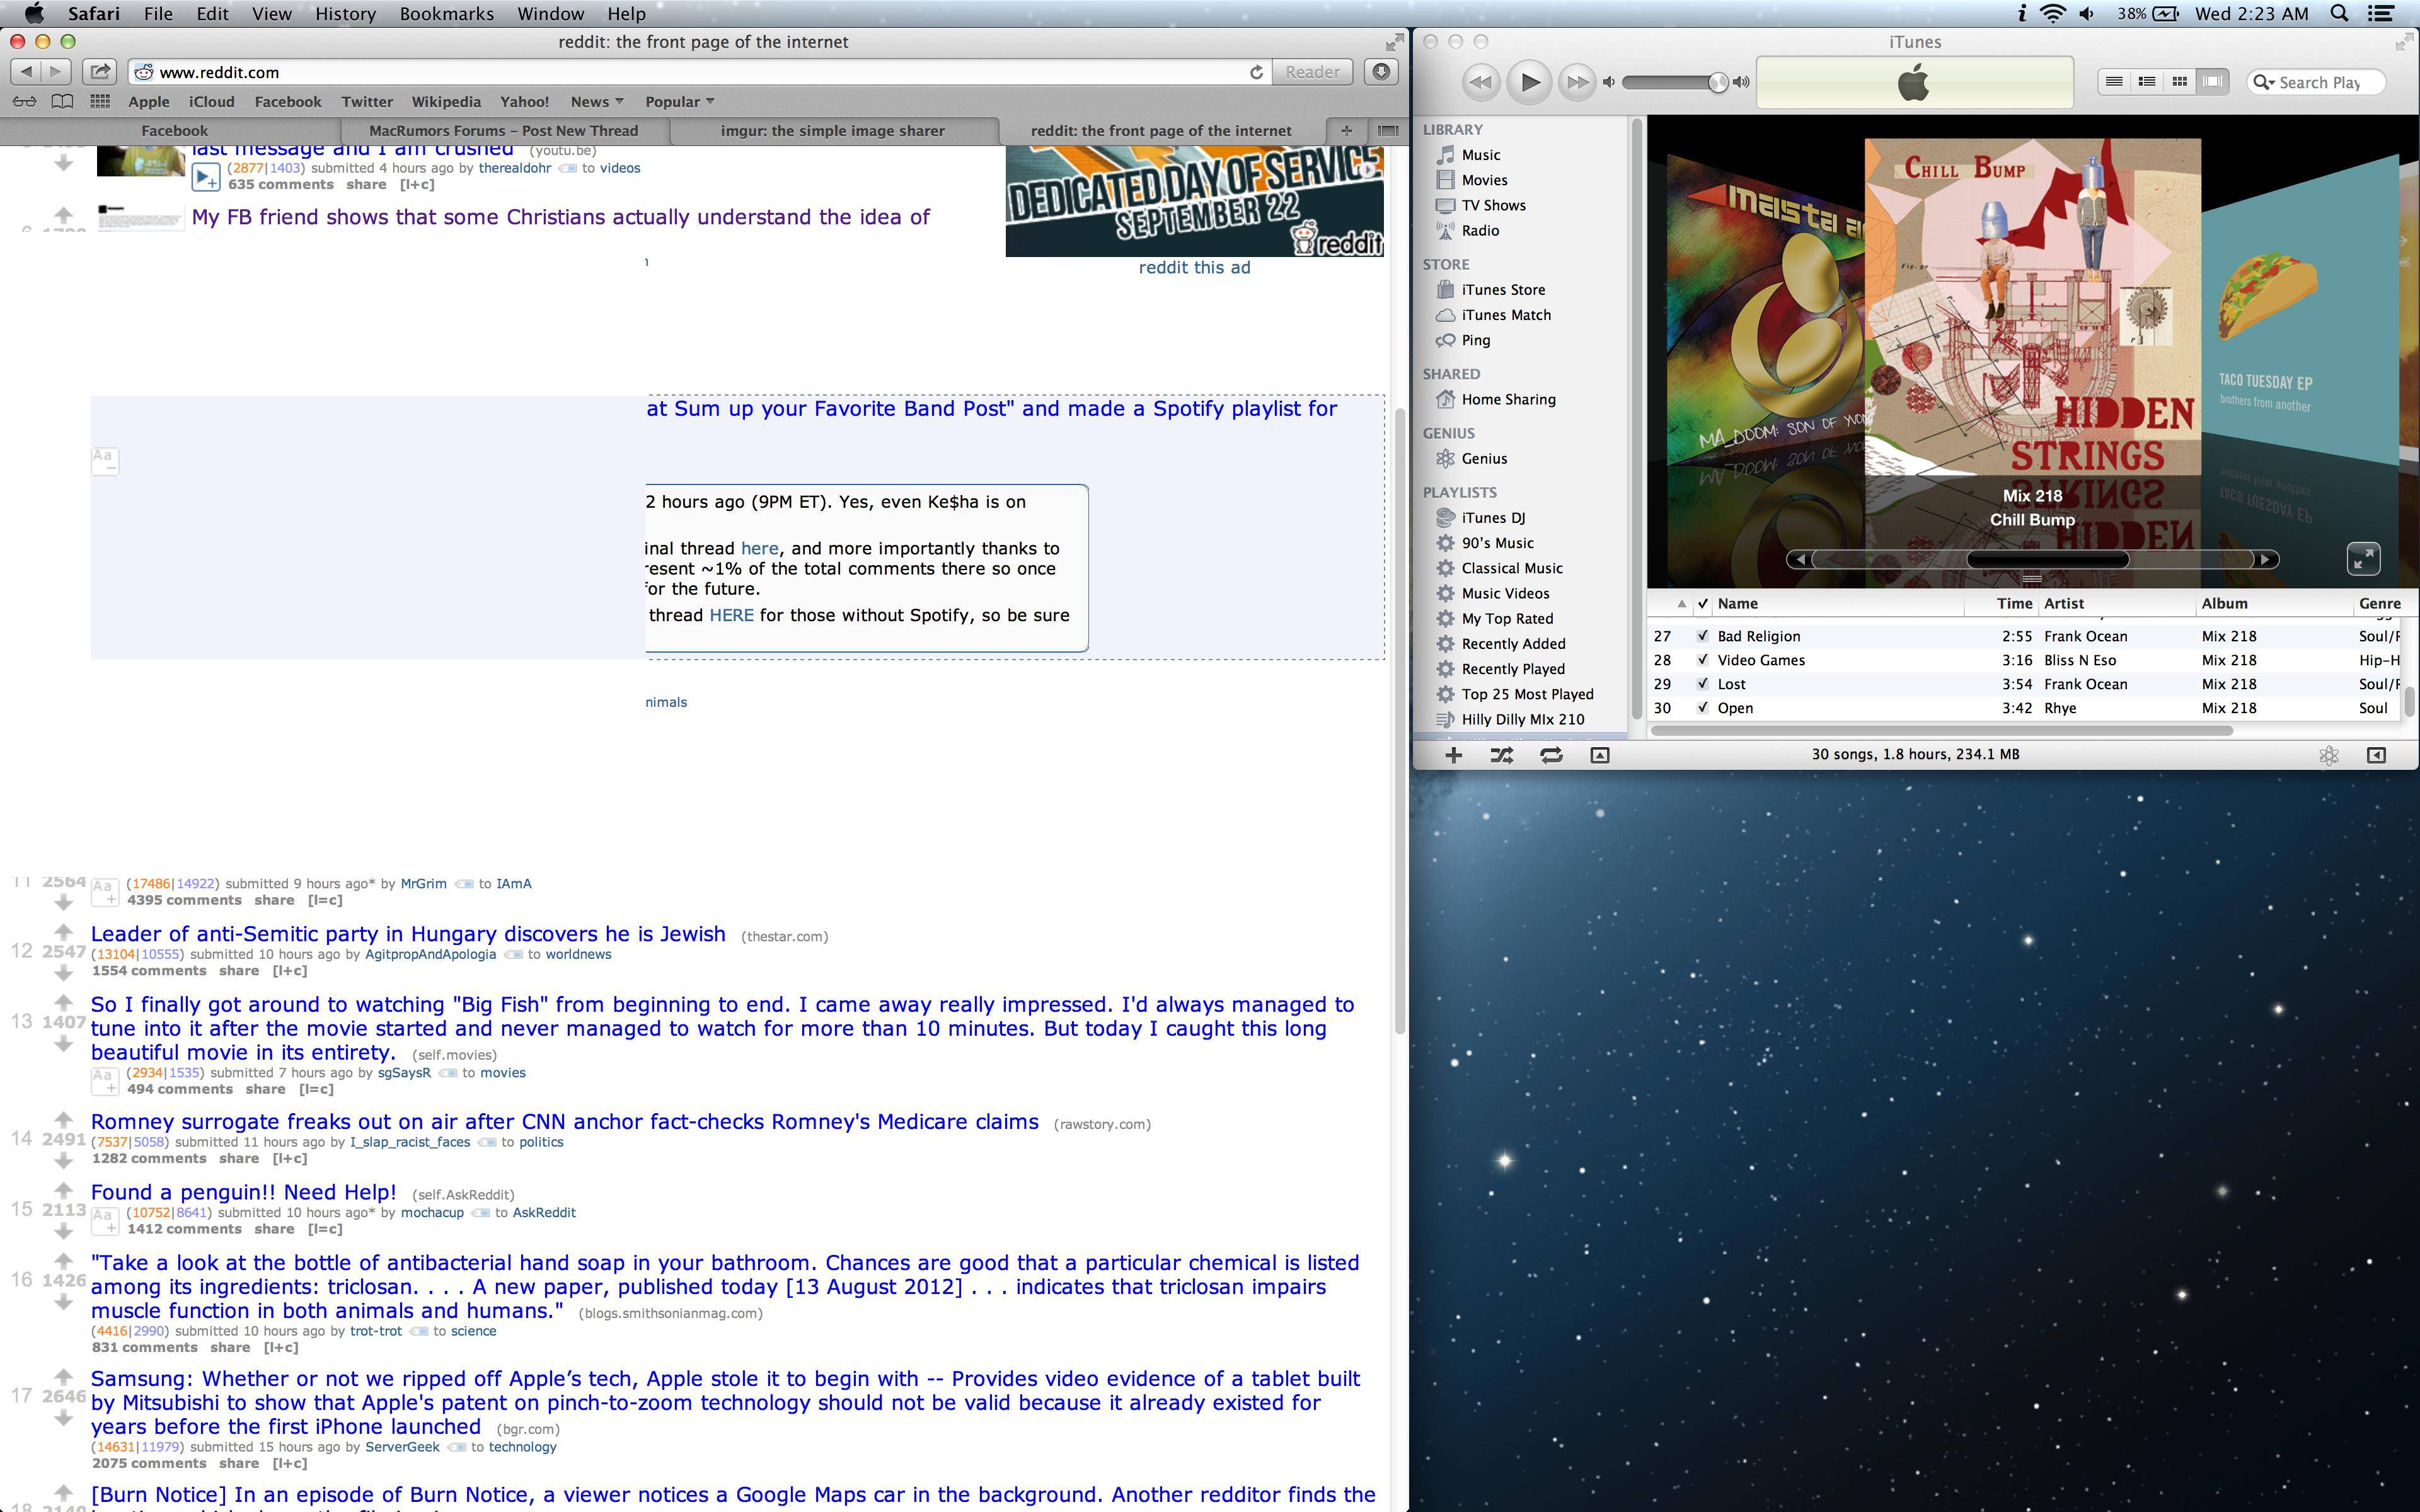Open Safari downloads button
The height and width of the screenshot is (1512, 2420).
point(1381,72)
